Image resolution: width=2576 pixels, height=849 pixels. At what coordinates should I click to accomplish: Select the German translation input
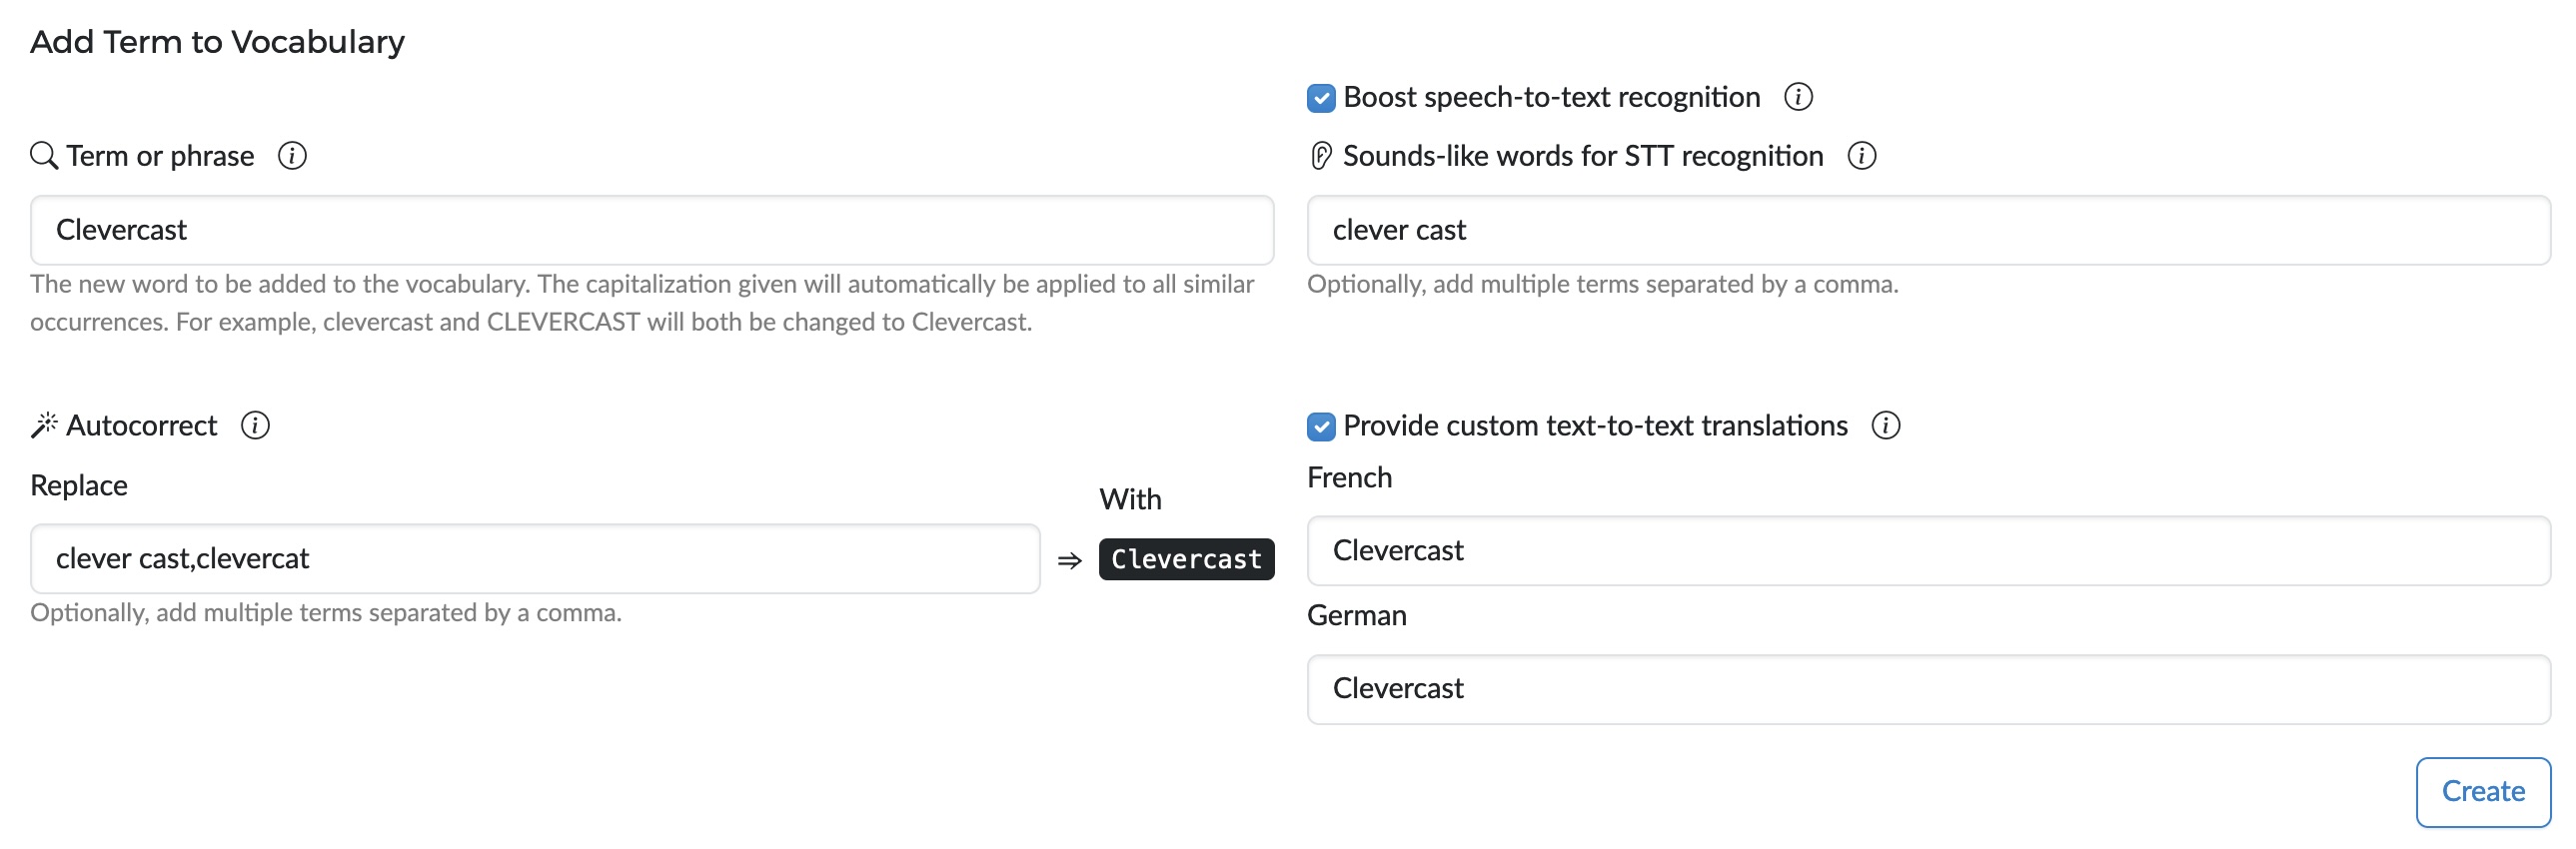(1929, 689)
